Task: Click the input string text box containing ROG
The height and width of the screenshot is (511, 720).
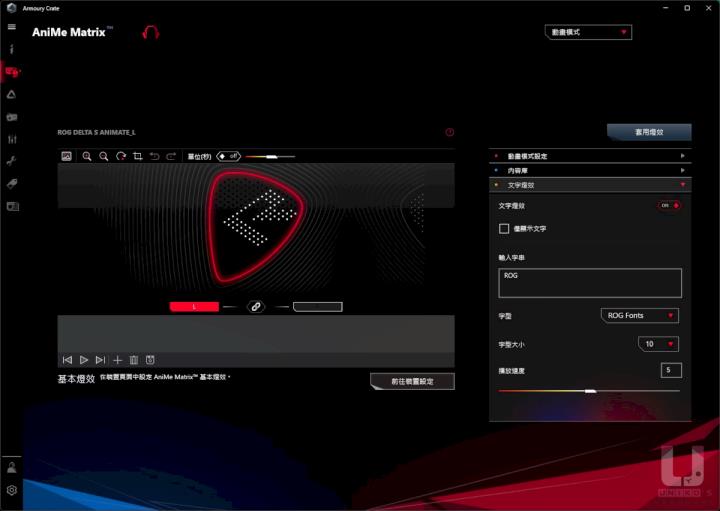Action: point(590,283)
